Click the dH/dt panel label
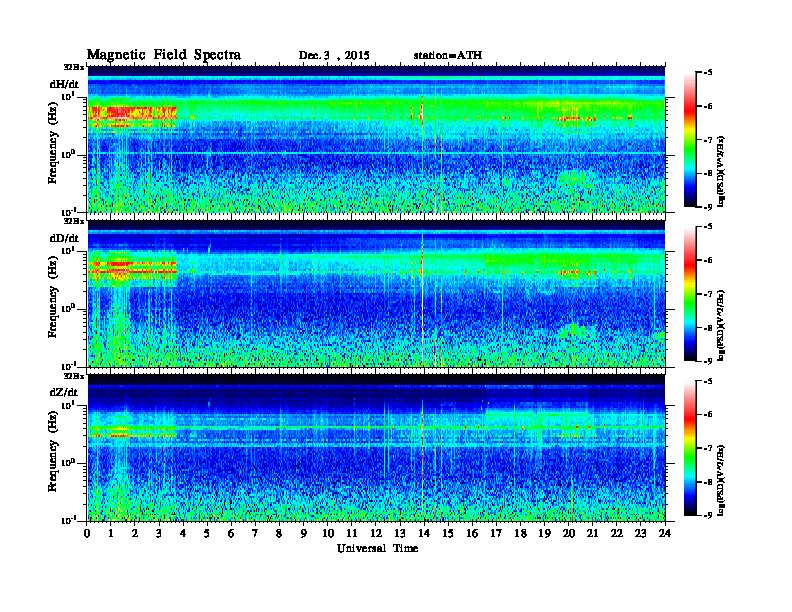Viewport: 792px width, 612px height. click(64, 84)
